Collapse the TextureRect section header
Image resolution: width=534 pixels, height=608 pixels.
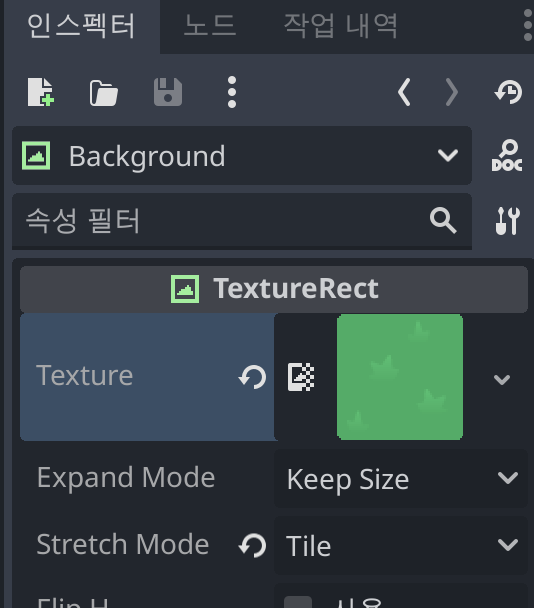(274, 289)
